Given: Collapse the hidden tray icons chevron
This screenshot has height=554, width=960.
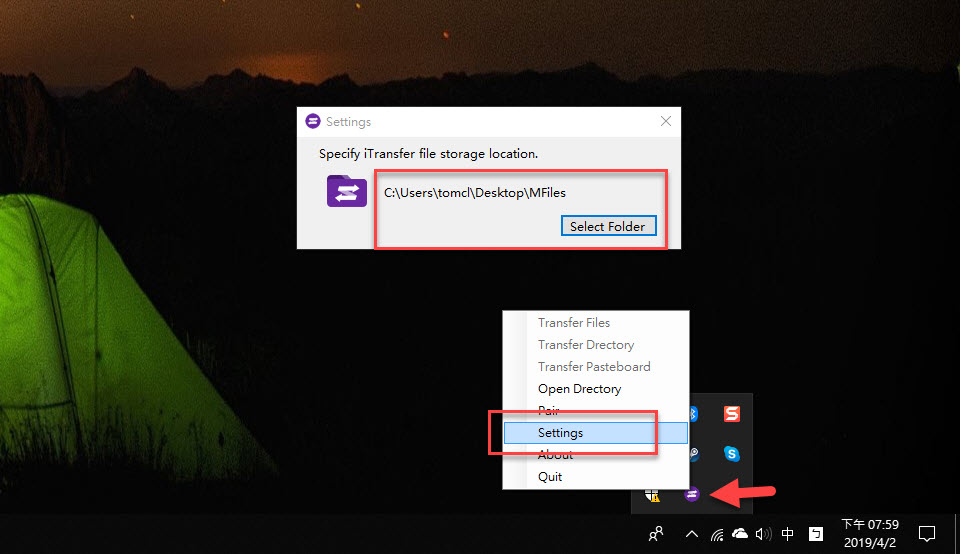Looking at the screenshot, I should 692,534.
